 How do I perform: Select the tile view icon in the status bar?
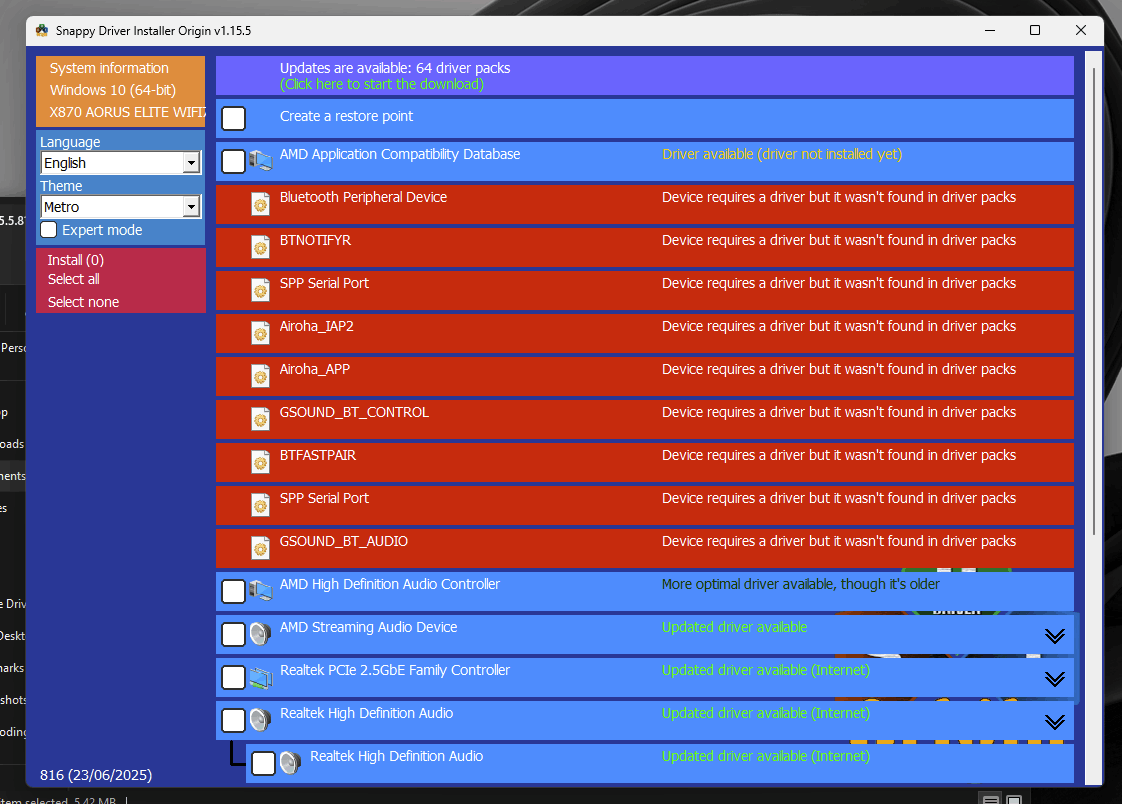pyautogui.click(x=1013, y=797)
